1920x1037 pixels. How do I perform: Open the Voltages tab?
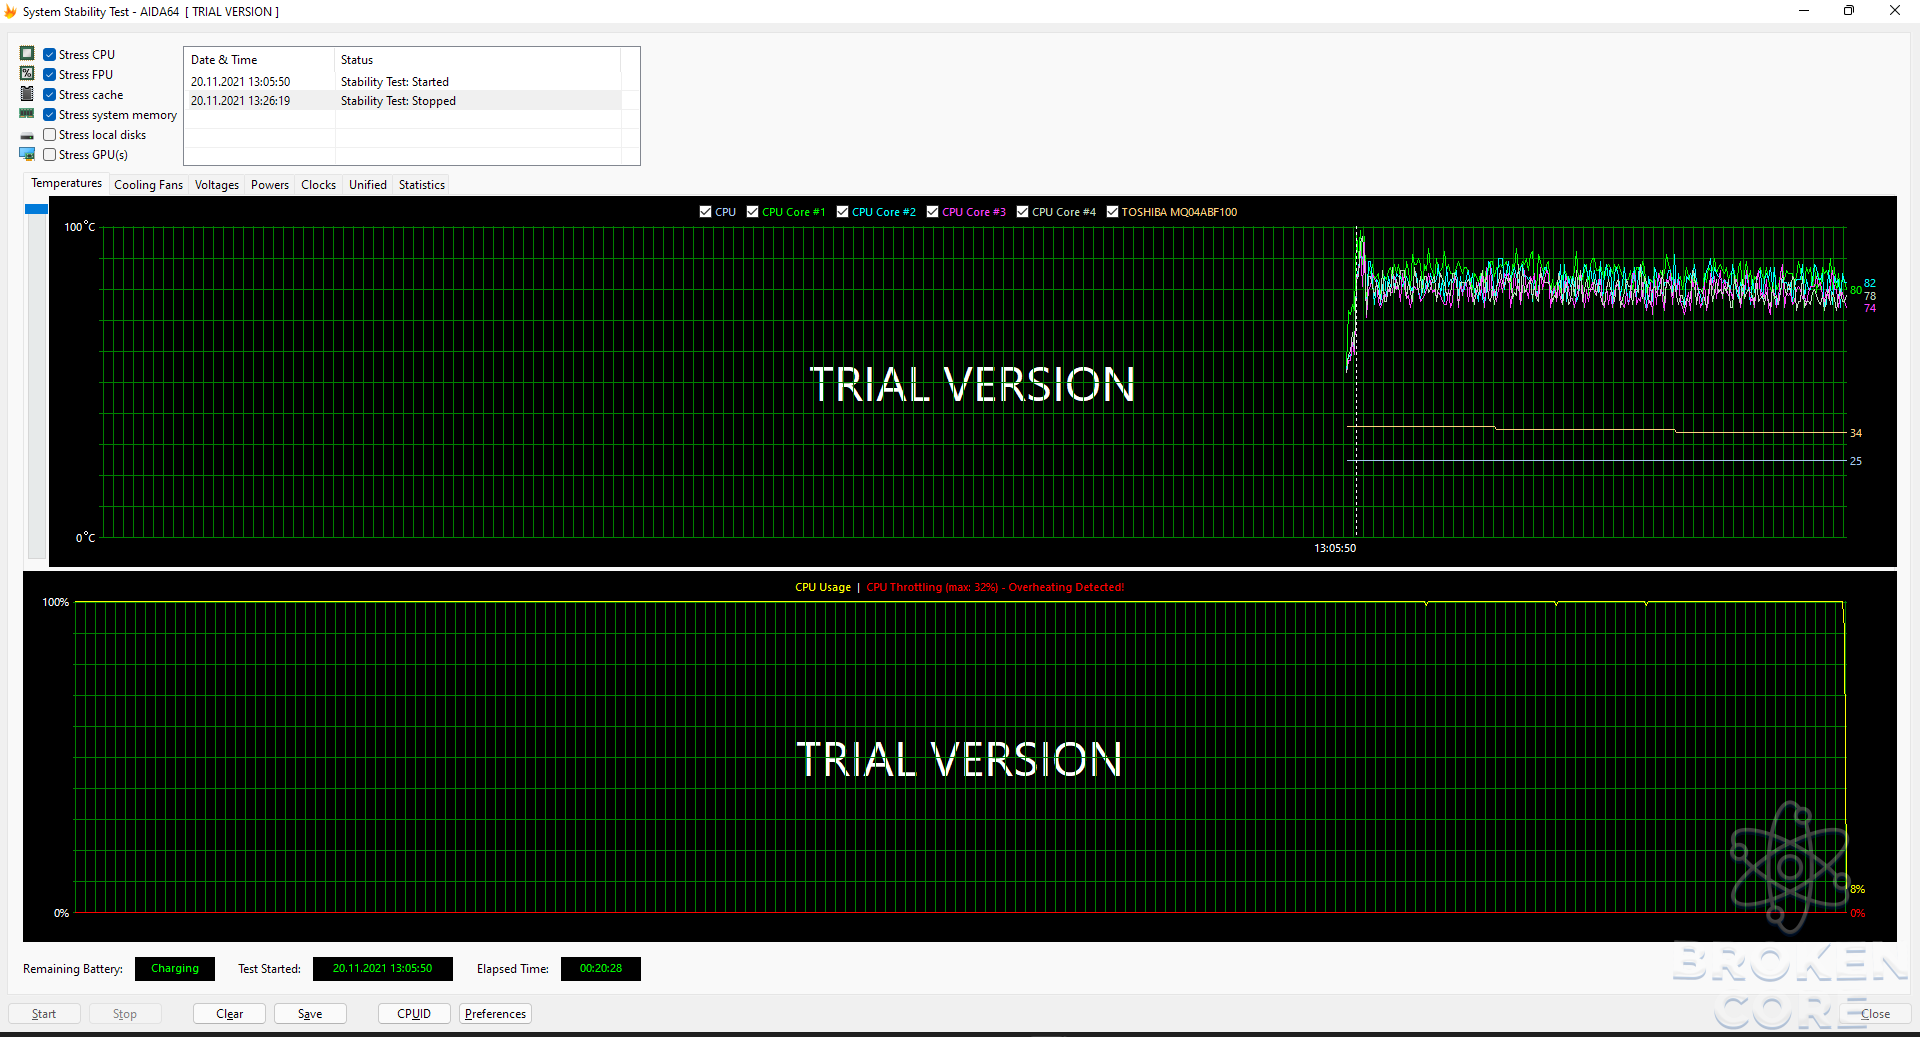click(x=217, y=185)
